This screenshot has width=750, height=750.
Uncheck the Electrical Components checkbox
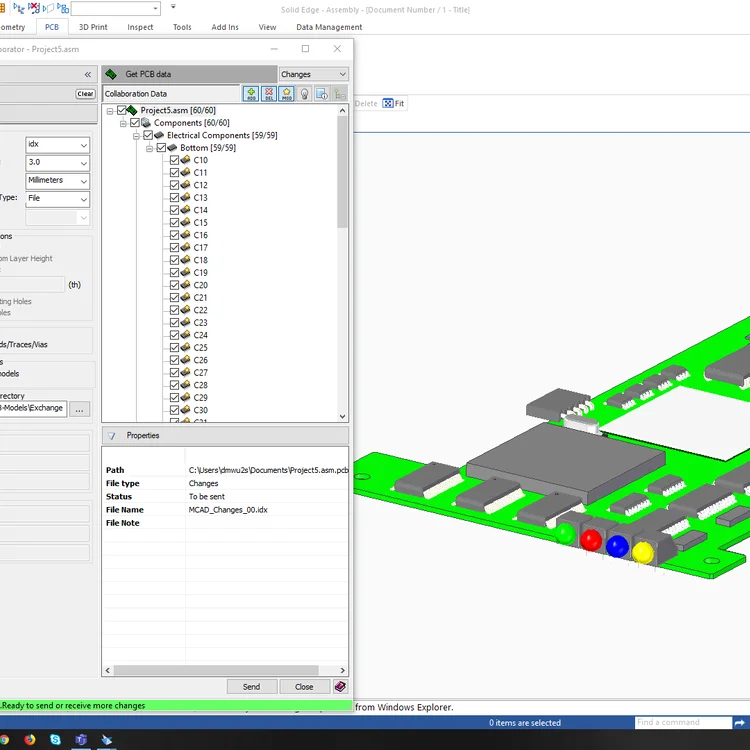pos(148,135)
